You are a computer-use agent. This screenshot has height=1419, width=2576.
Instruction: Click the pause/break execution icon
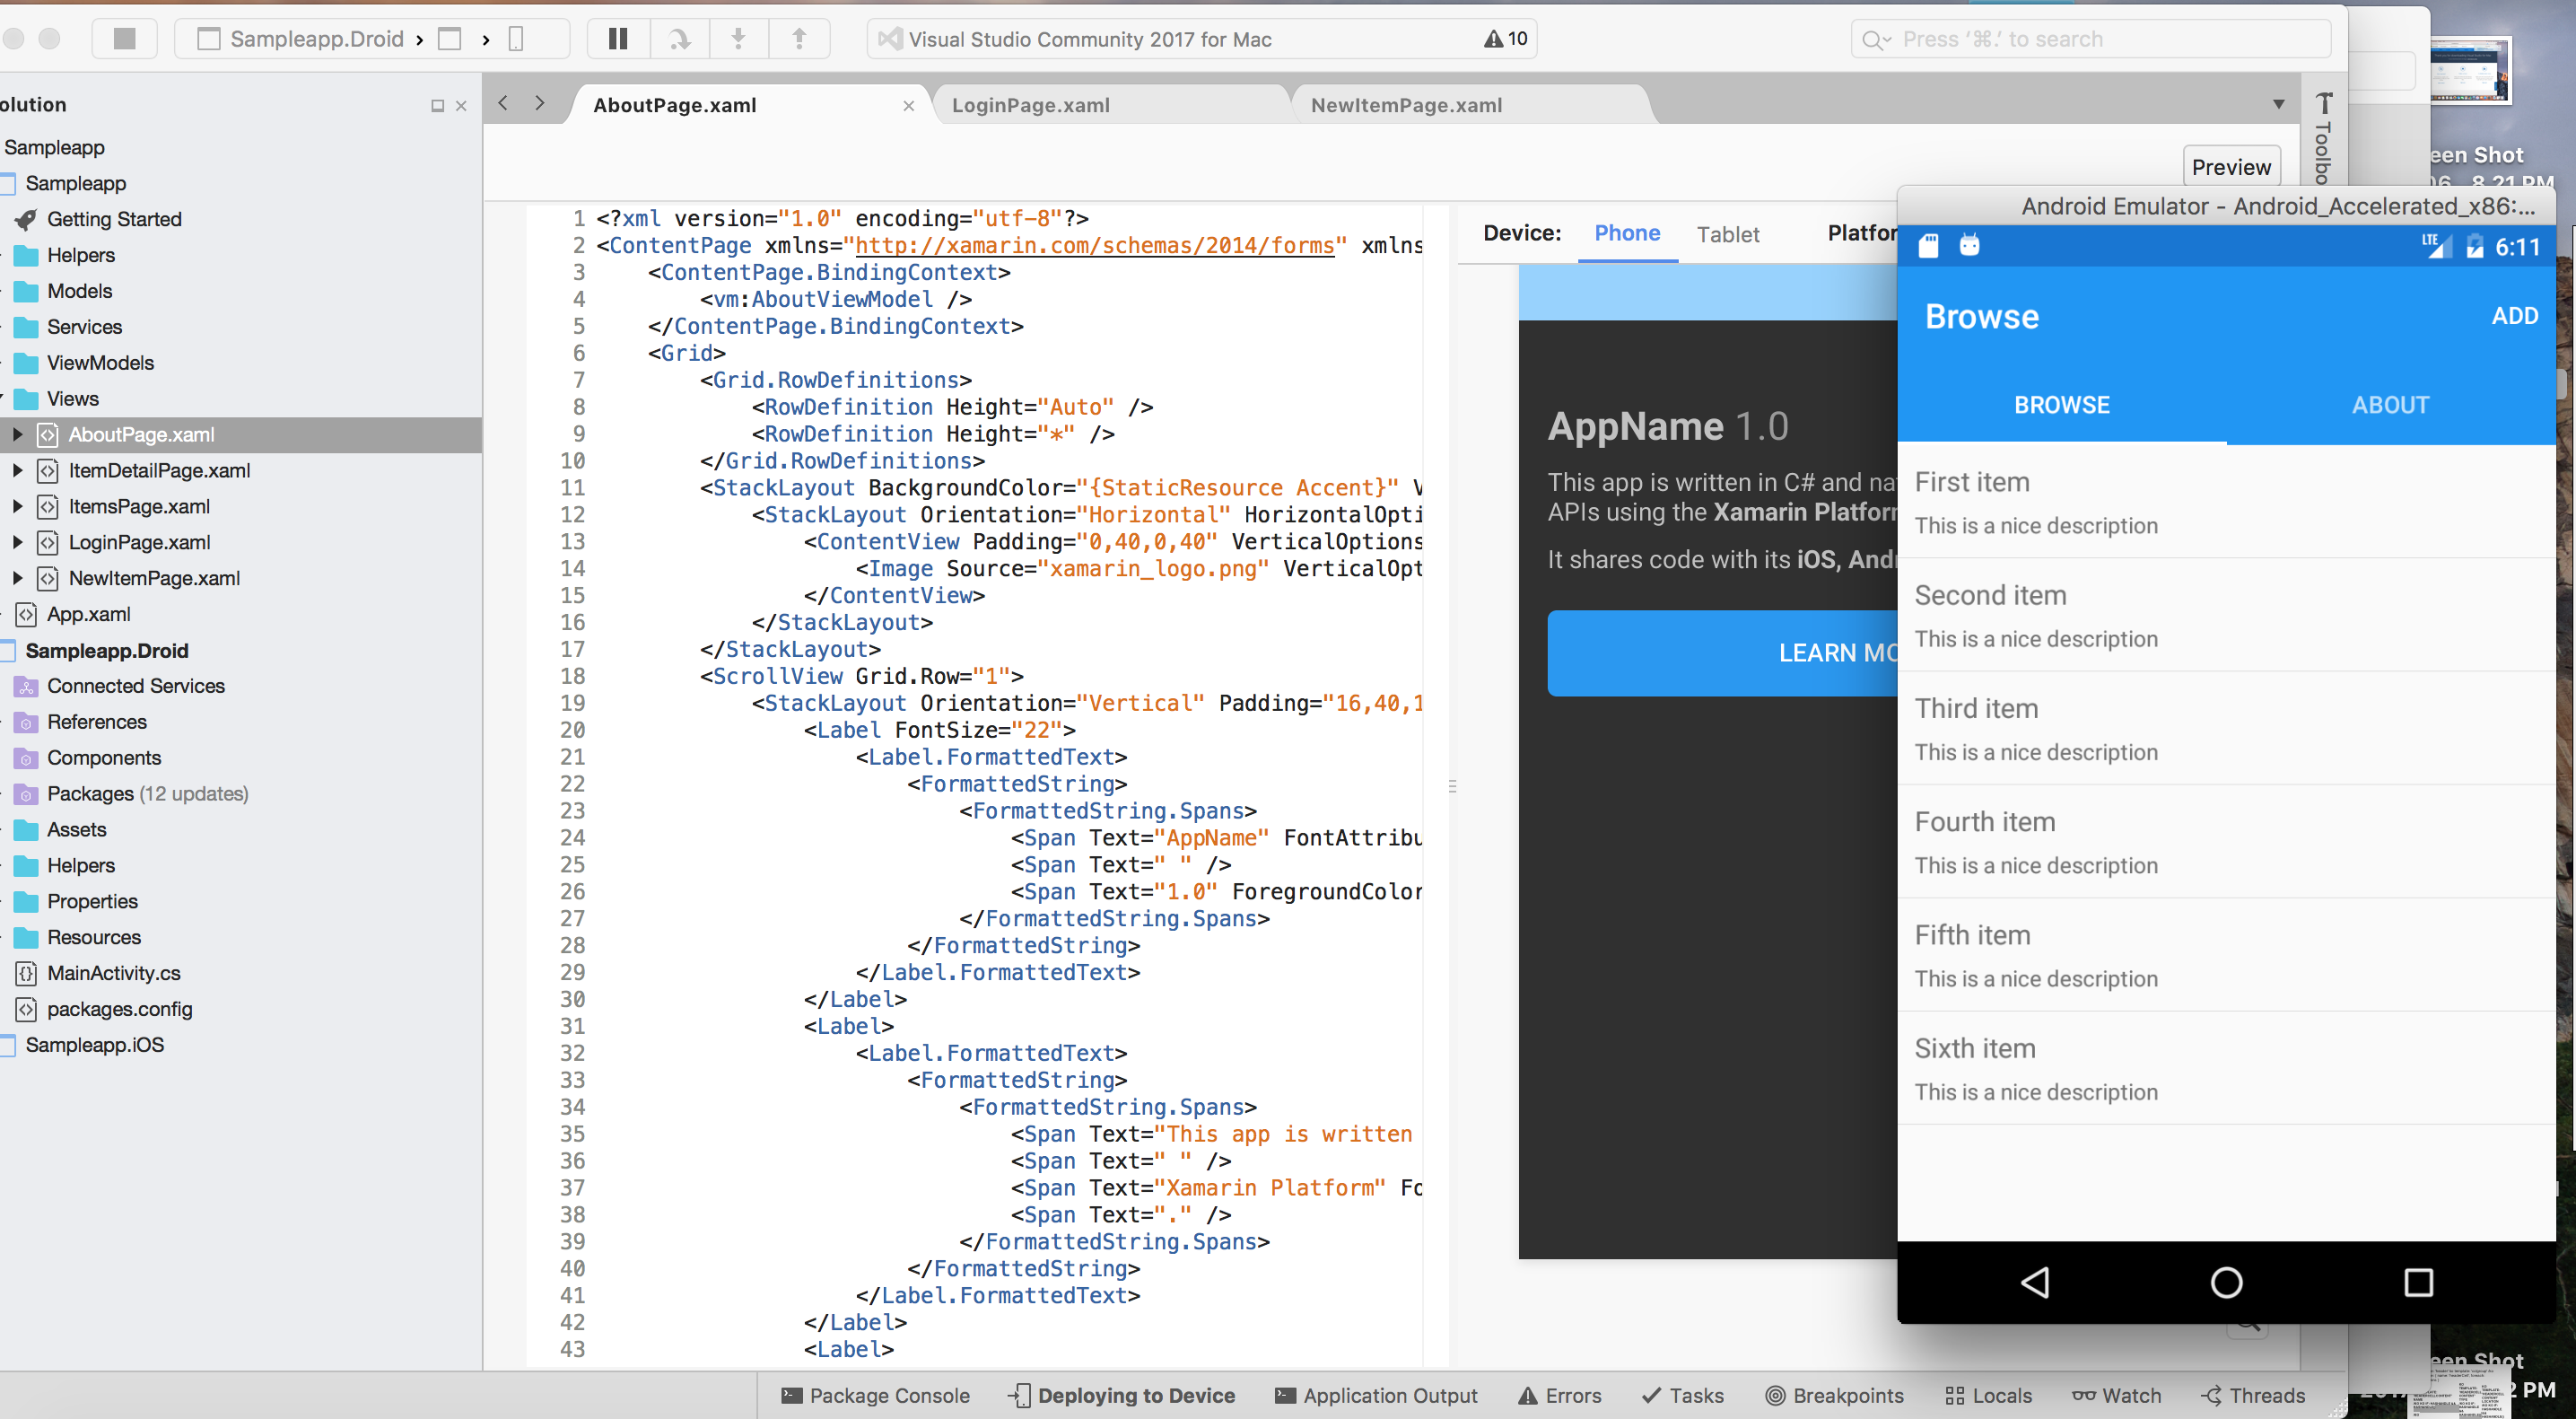click(620, 39)
